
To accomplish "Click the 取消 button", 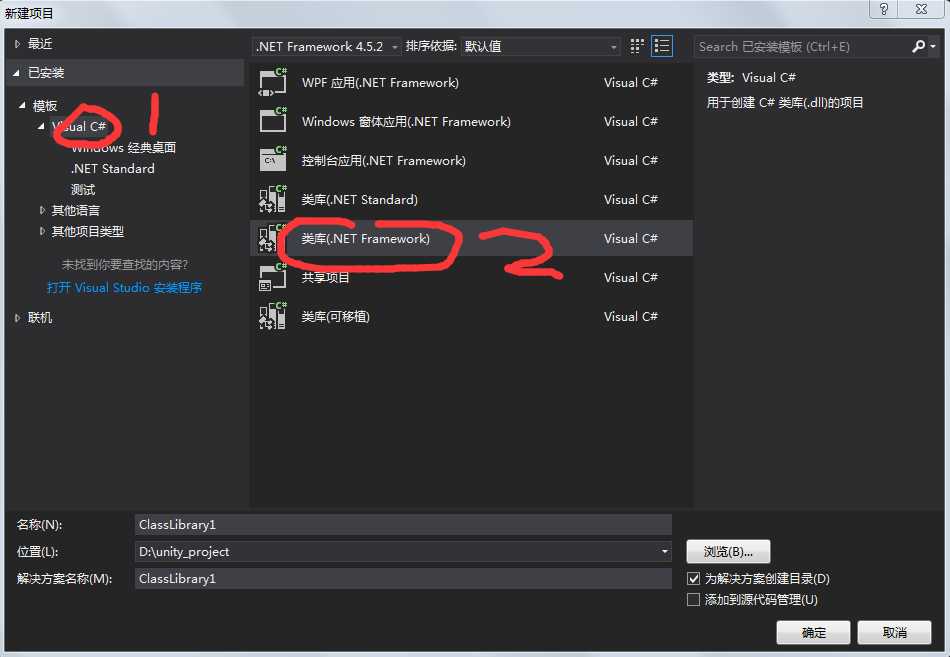I will 894,632.
